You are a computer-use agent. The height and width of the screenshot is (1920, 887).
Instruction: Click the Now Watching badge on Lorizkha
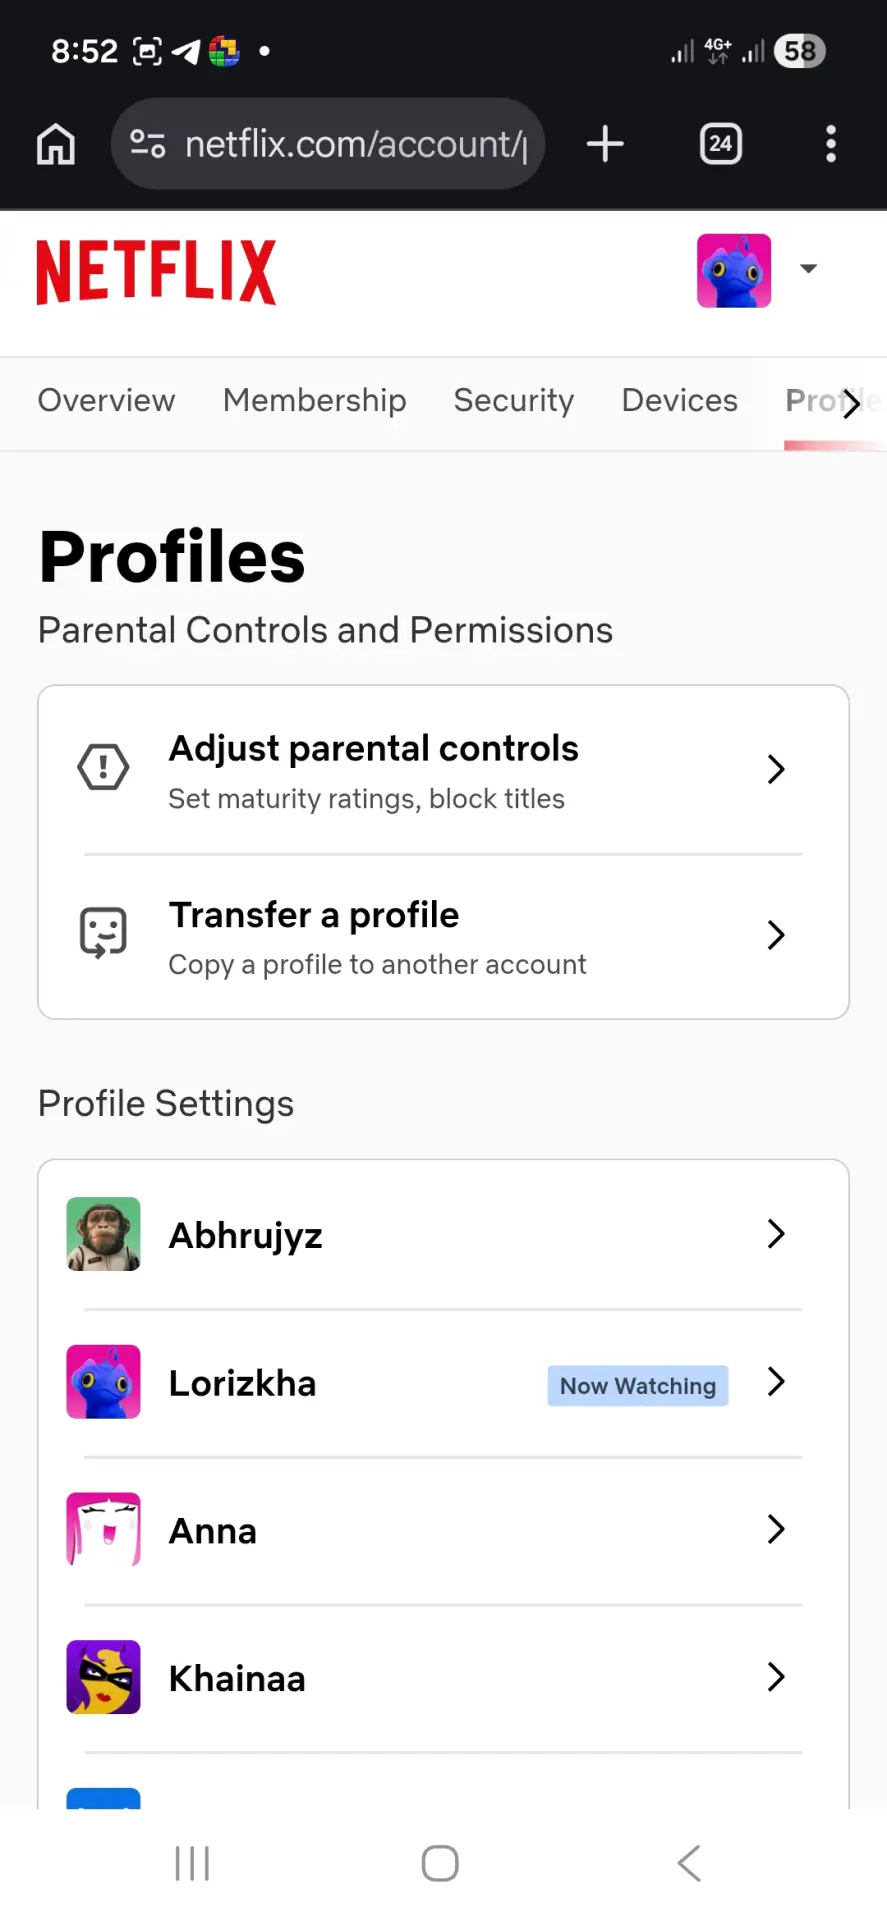pyautogui.click(x=638, y=1386)
